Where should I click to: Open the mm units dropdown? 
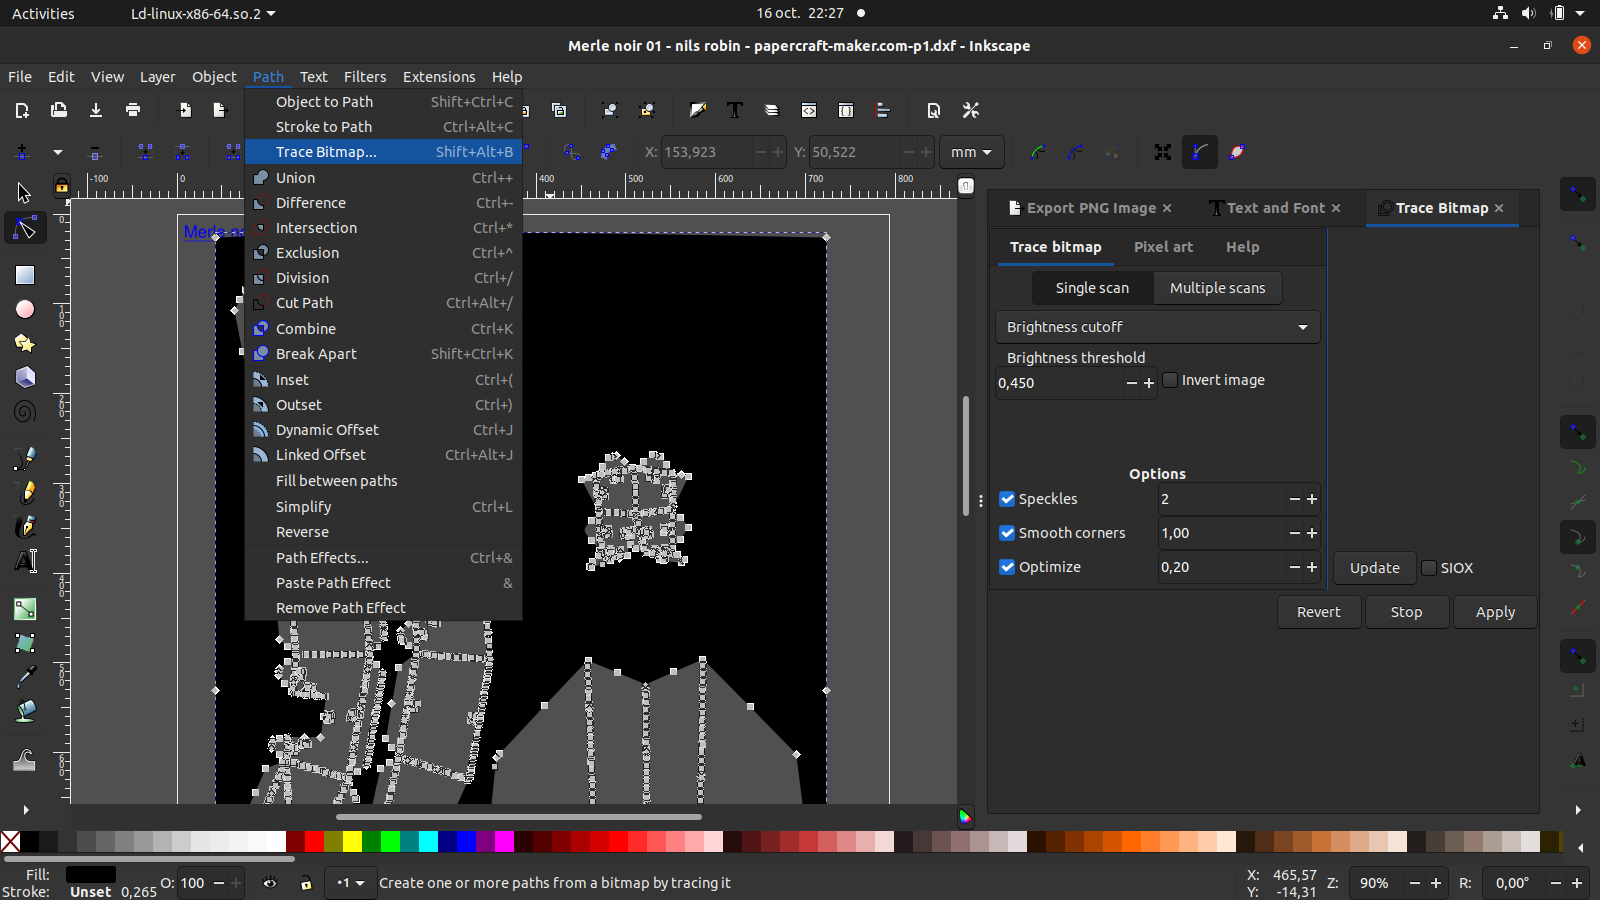[971, 152]
